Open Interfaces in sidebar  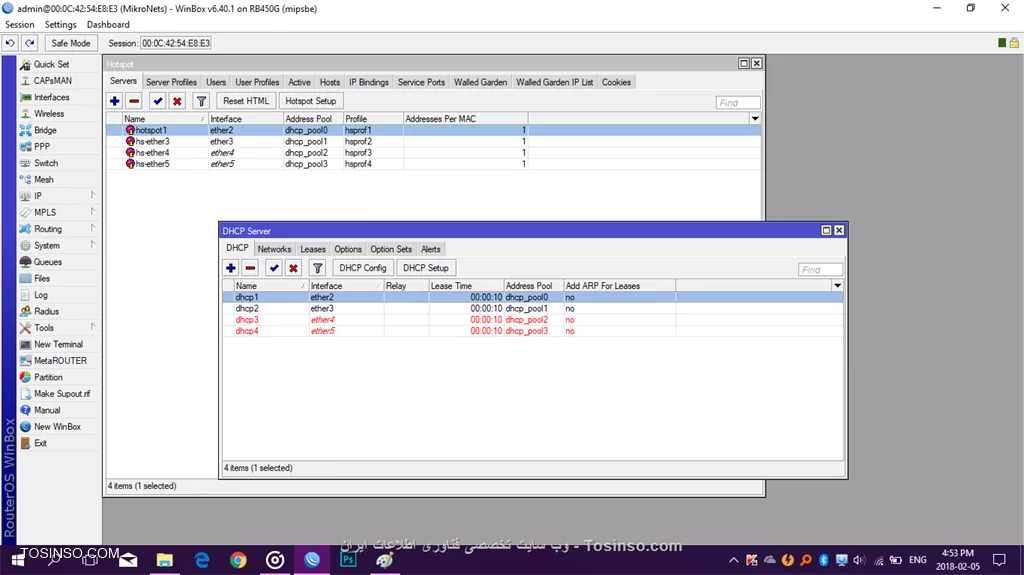(x=52, y=97)
